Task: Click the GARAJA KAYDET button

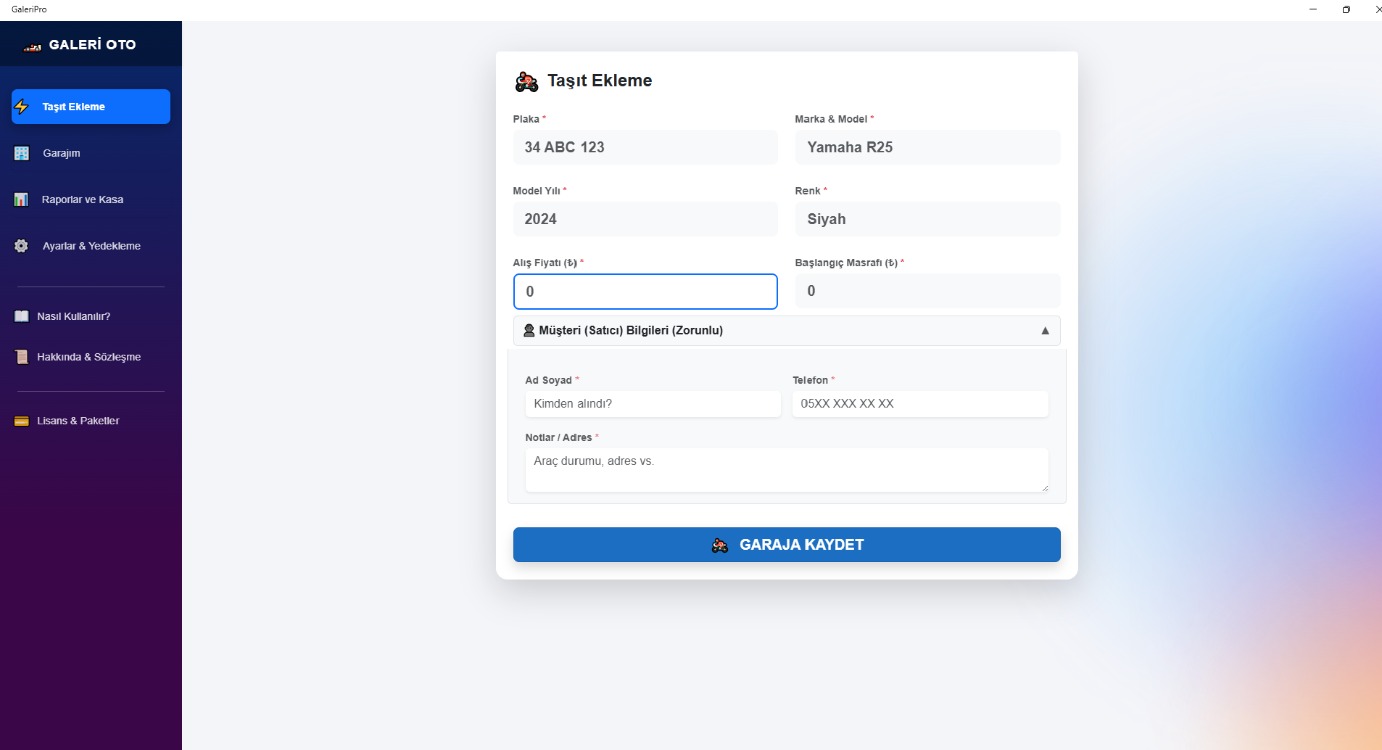Action: pyautogui.click(x=787, y=545)
